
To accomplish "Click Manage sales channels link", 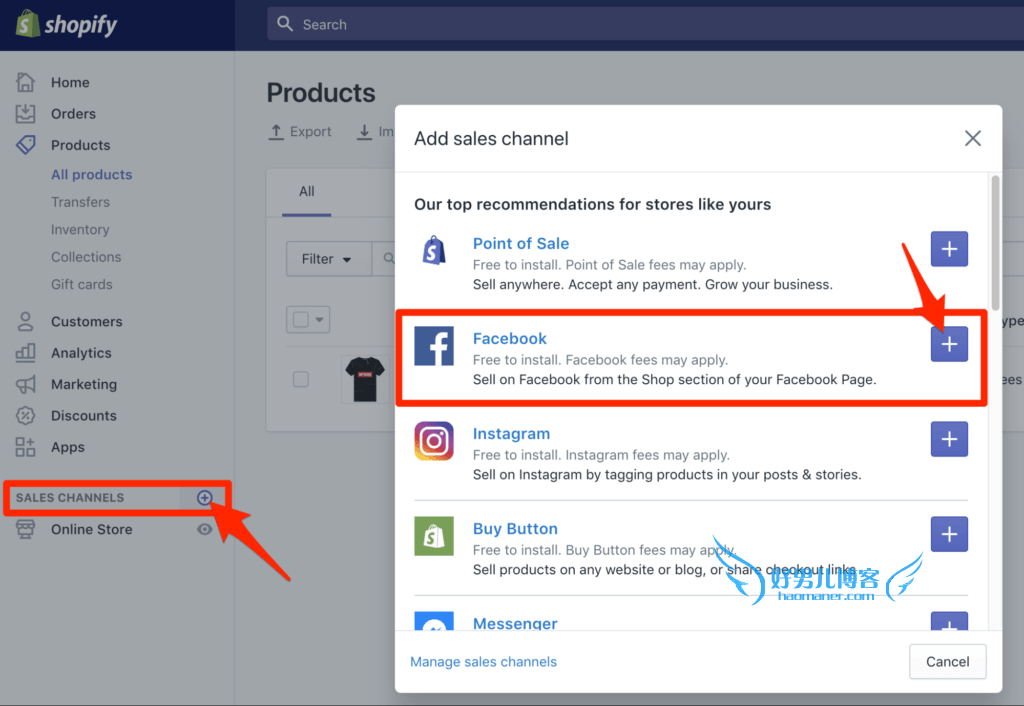I will [483, 662].
